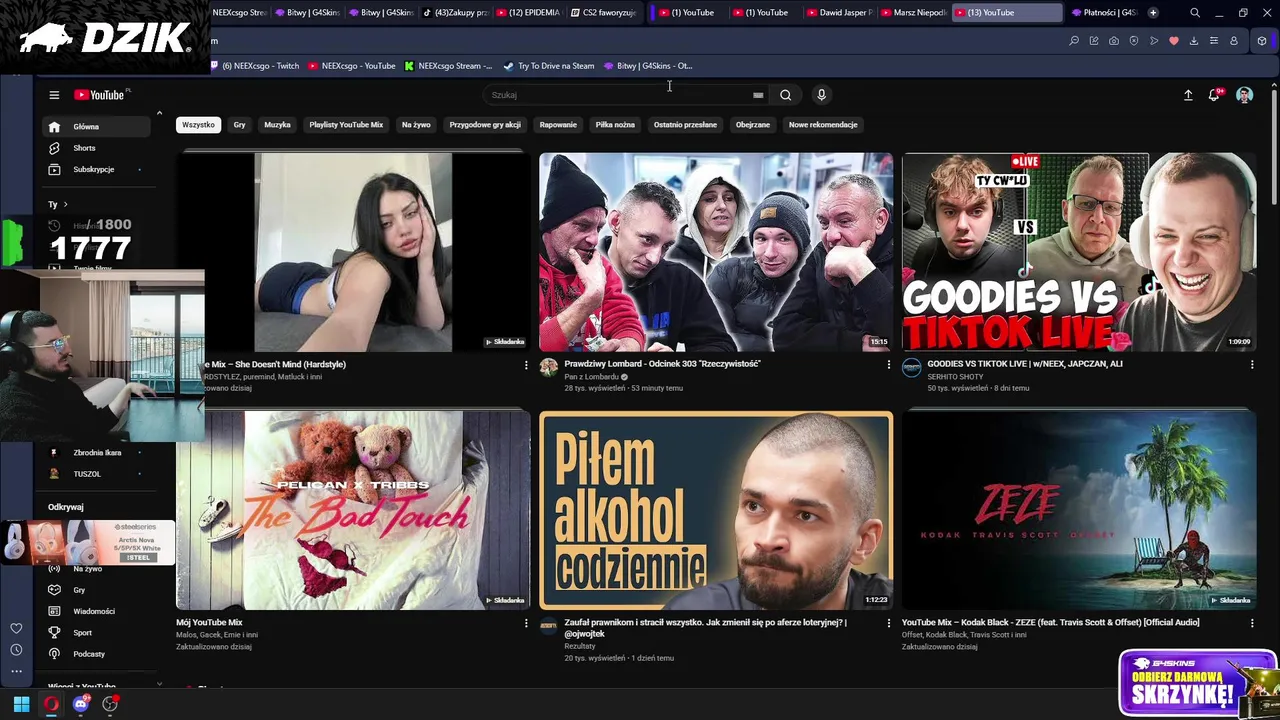The width and height of the screenshot is (1280, 720).
Task: Open Shorts from the sidebar
Action: click(95, 148)
